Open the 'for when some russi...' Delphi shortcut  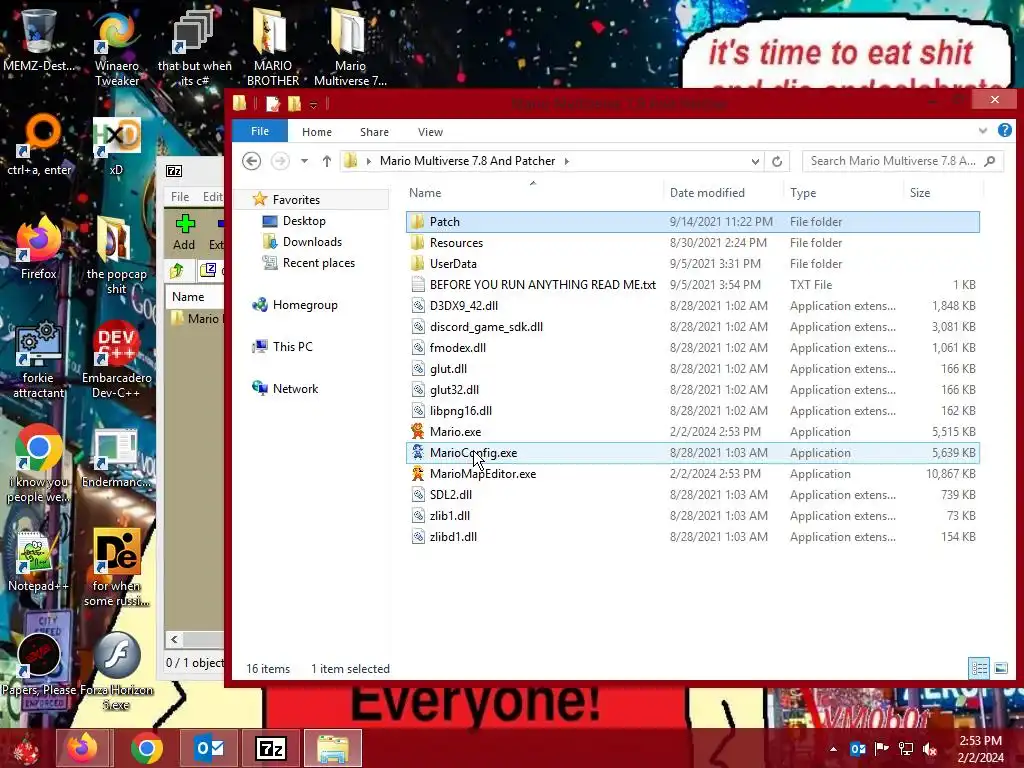pos(116,568)
